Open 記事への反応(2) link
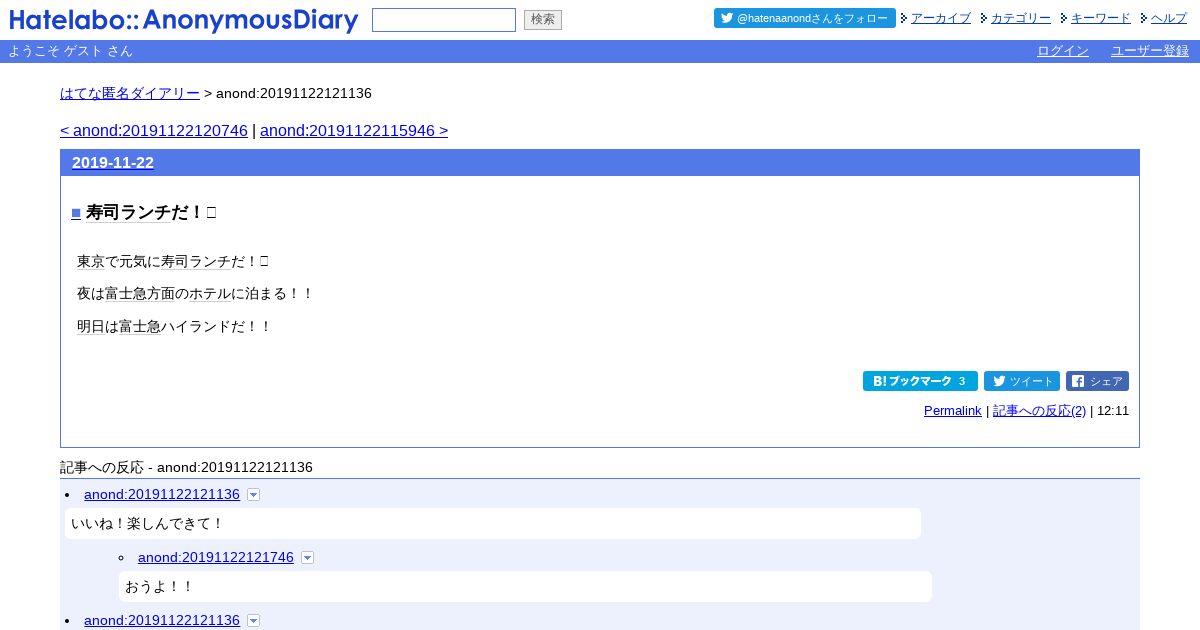 pyautogui.click(x=1039, y=411)
